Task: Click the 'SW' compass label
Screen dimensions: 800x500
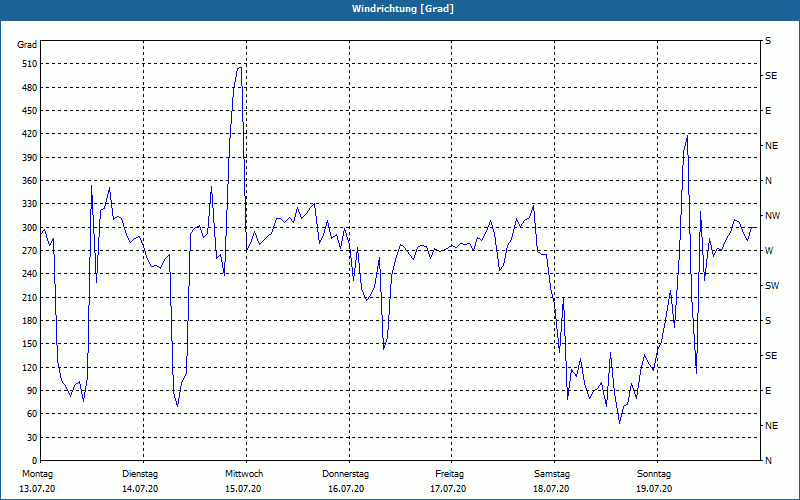Action: pos(772,286)
